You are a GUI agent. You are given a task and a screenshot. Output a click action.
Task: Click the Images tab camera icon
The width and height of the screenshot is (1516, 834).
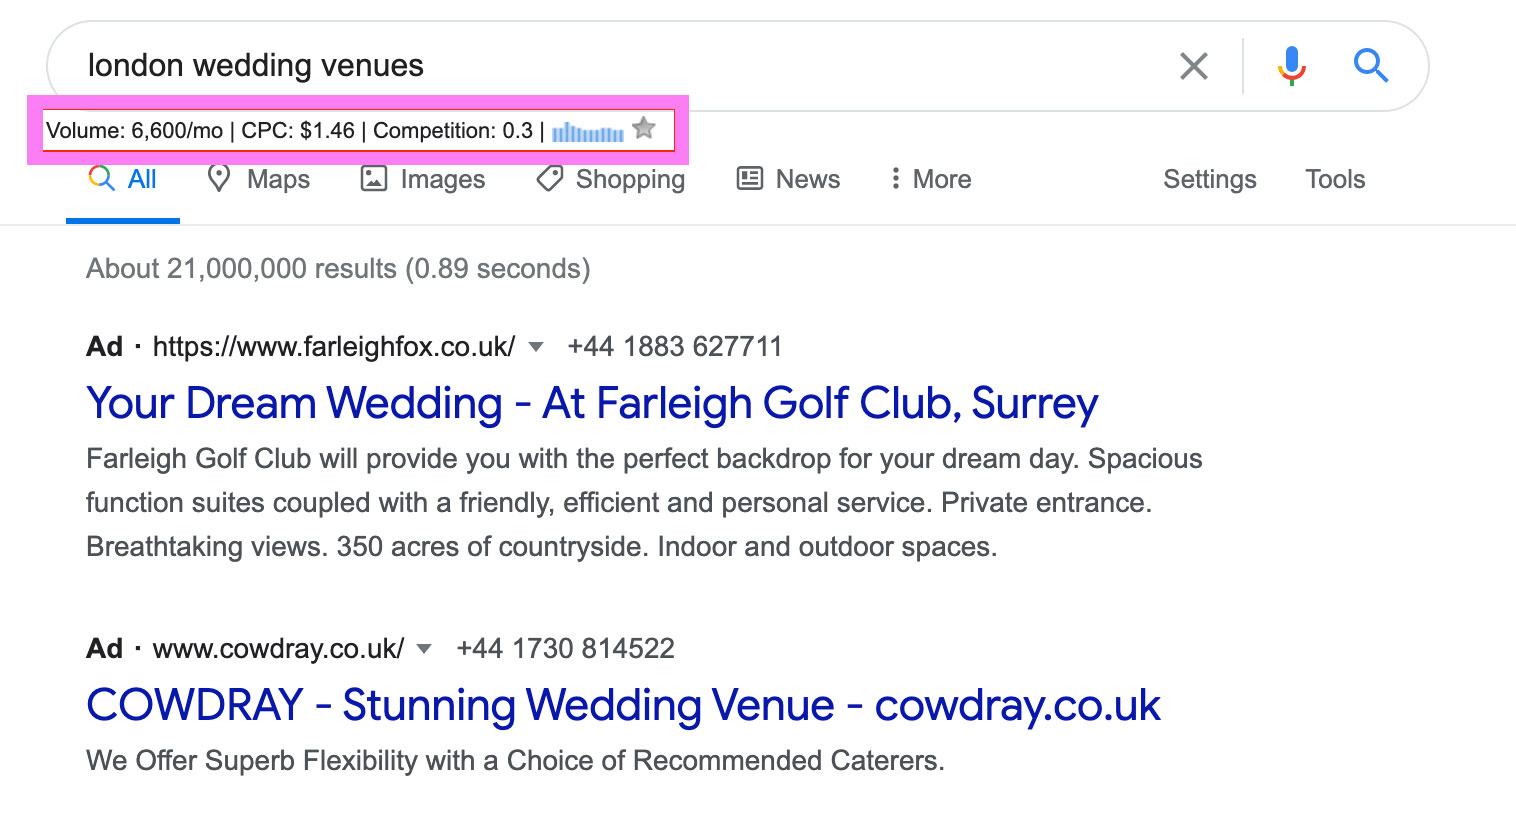tap(373, 179)
